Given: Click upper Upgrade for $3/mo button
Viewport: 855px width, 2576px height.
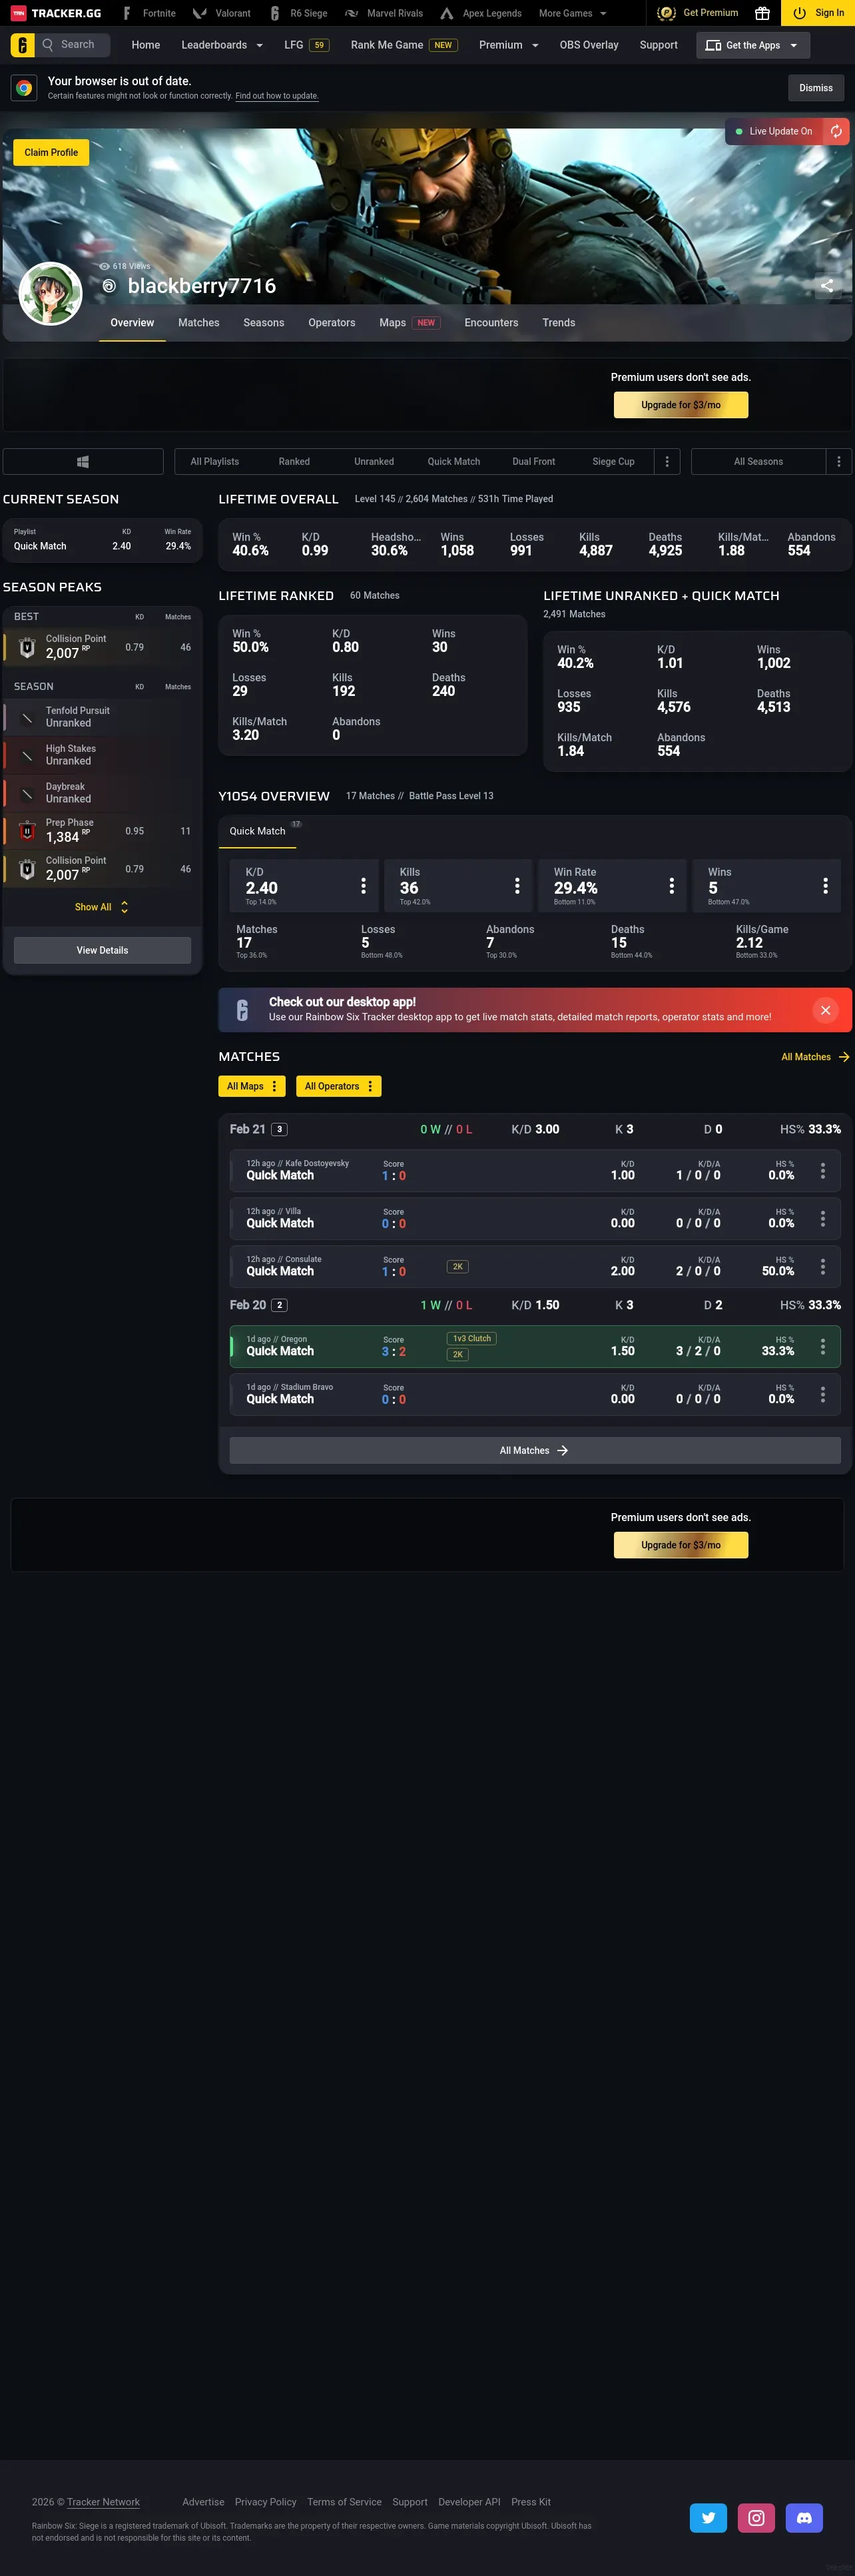Looking at the screenshot, I should (x=681, y=405).
